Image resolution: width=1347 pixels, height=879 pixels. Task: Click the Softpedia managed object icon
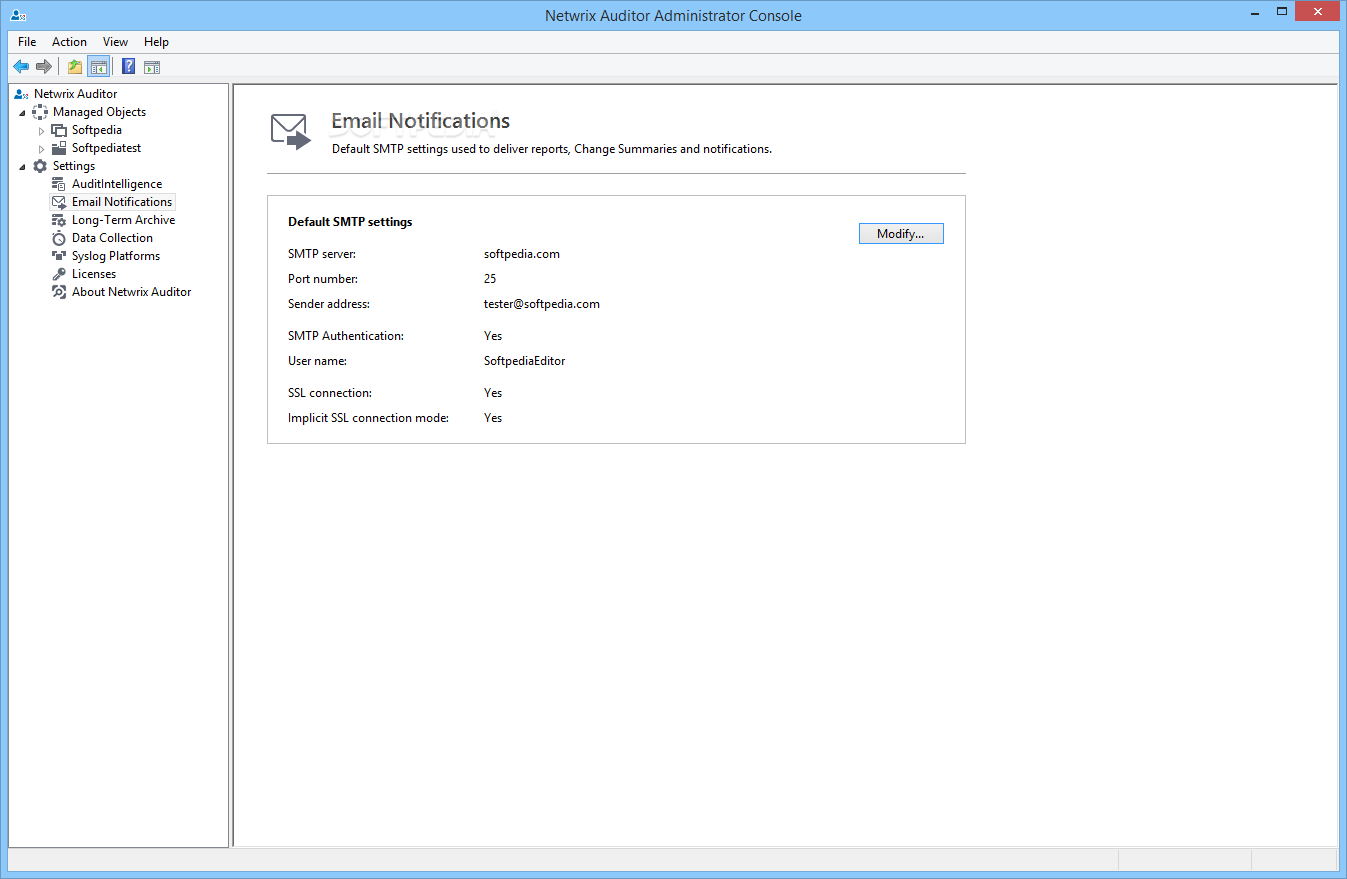(59, 130)
